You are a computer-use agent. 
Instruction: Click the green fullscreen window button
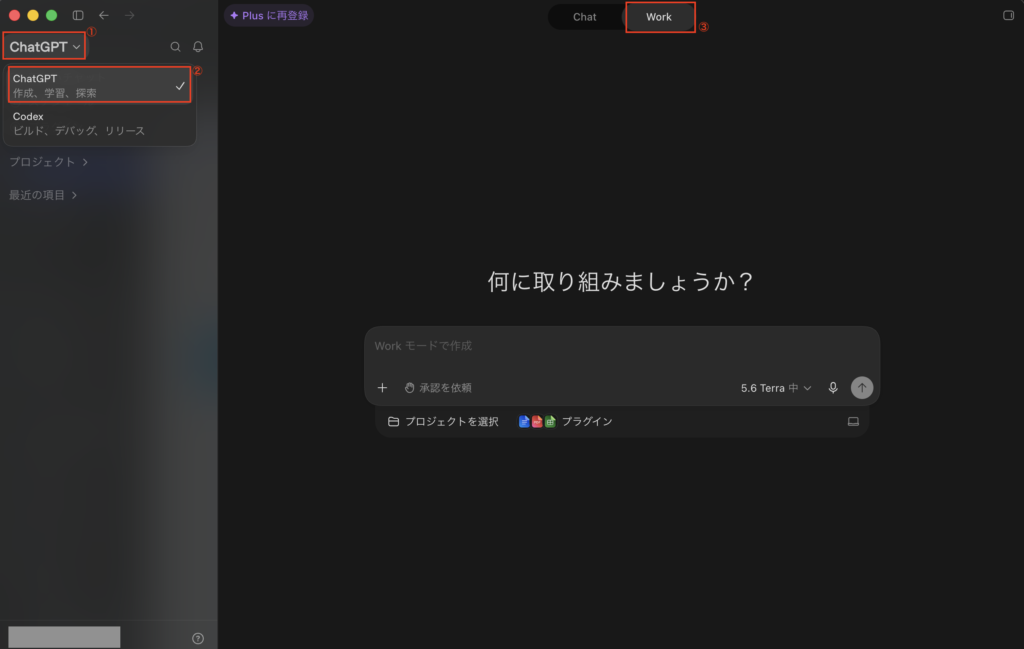point(52,15)
